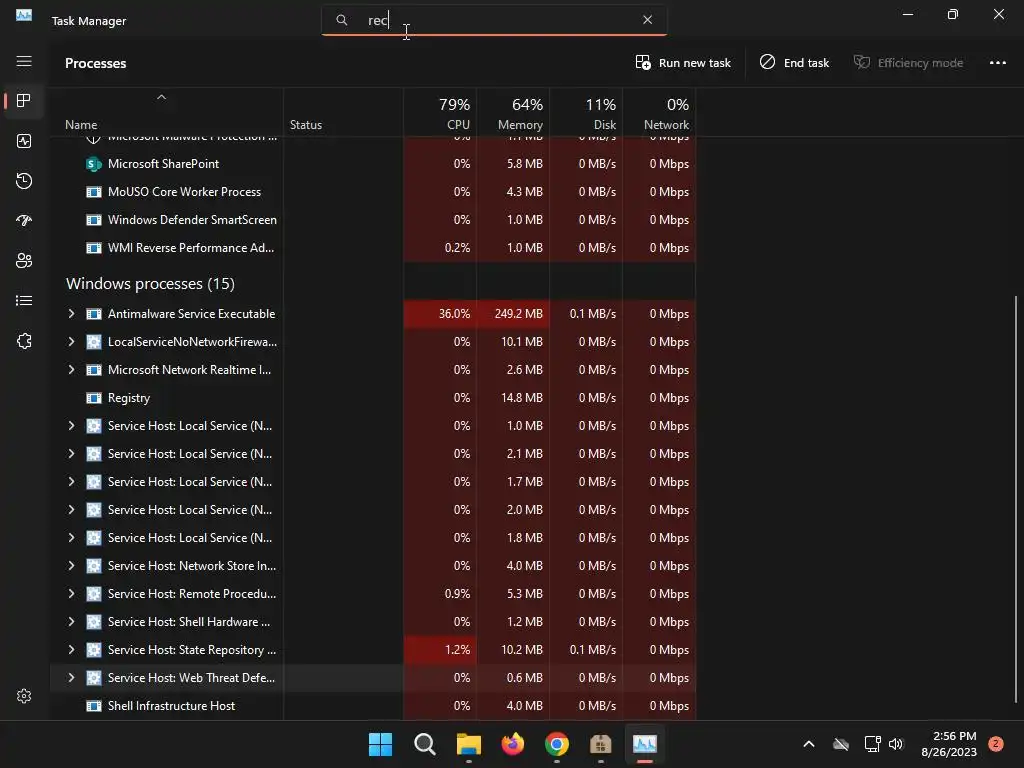Viewport: 1024px width, 768px height.
Task: Open the Details sidebar page
Action: tap(24, 300)
